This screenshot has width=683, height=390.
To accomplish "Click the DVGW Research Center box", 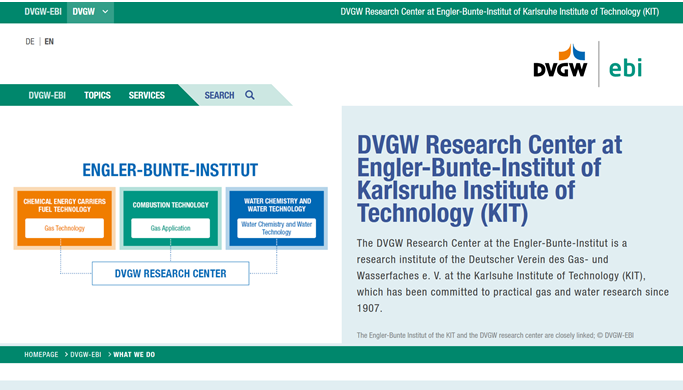I will [x=170, y=273].
